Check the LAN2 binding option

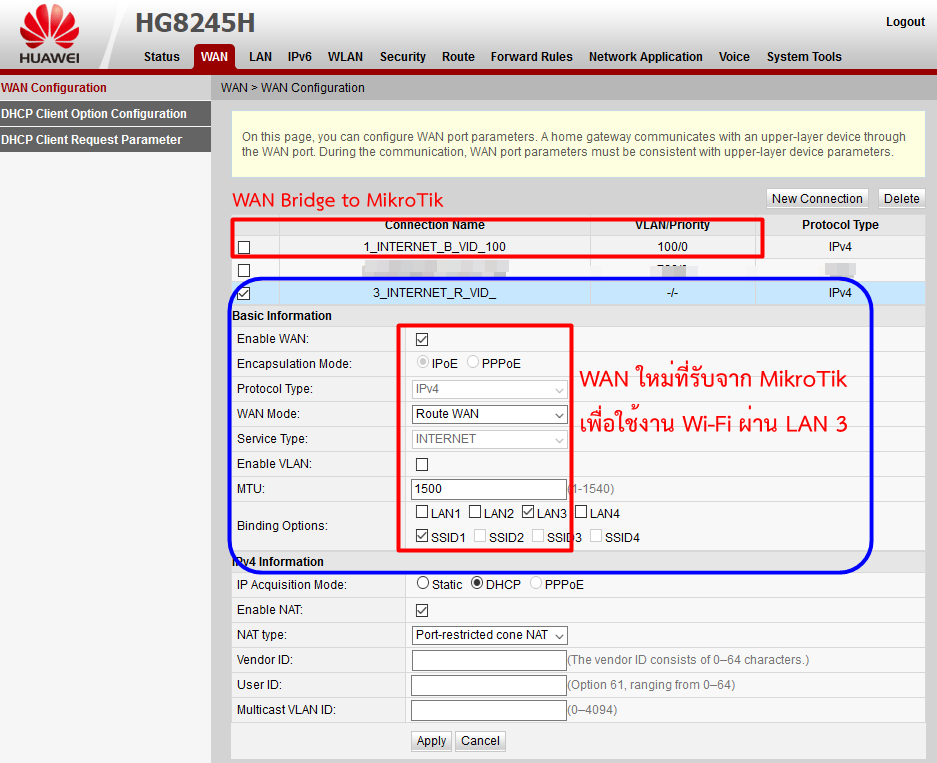point(475,511)
